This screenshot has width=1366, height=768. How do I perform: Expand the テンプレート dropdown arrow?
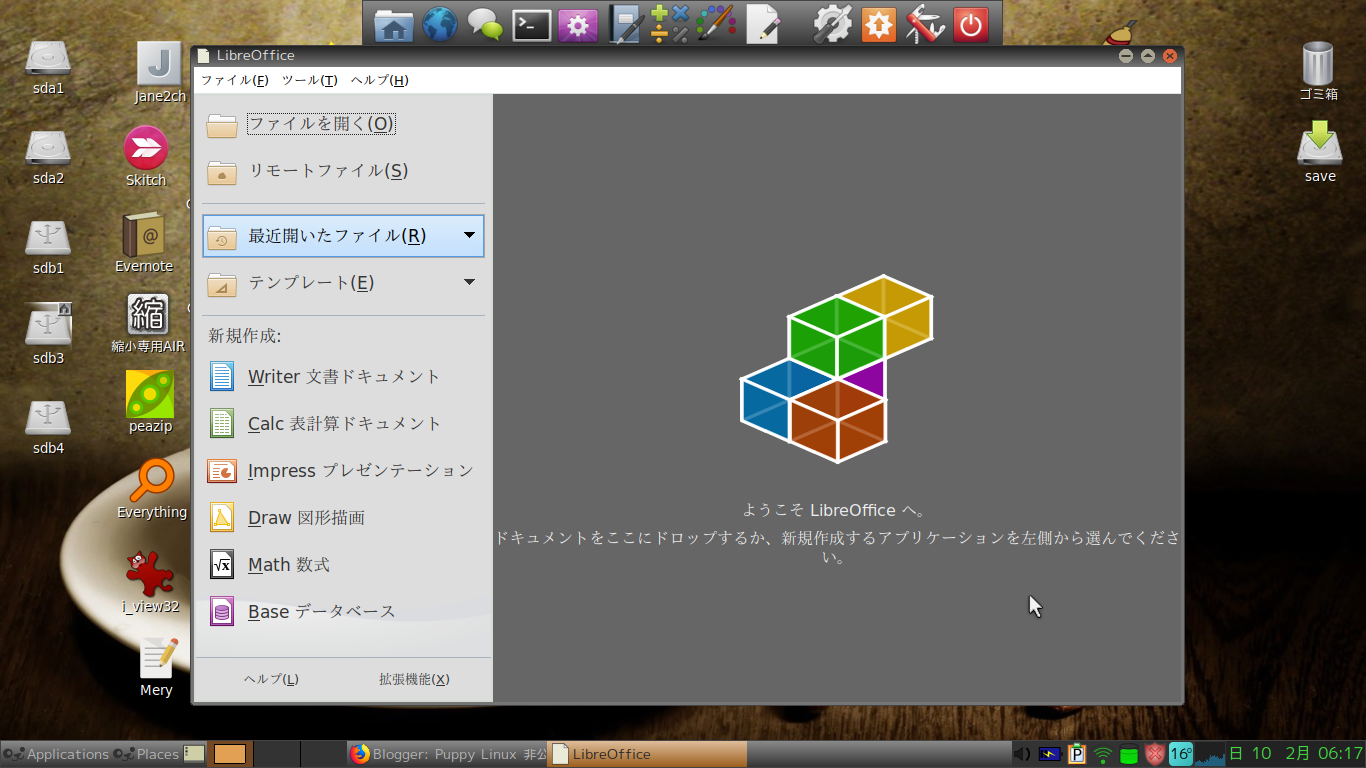pyautogui.click(x=469, y=282)
